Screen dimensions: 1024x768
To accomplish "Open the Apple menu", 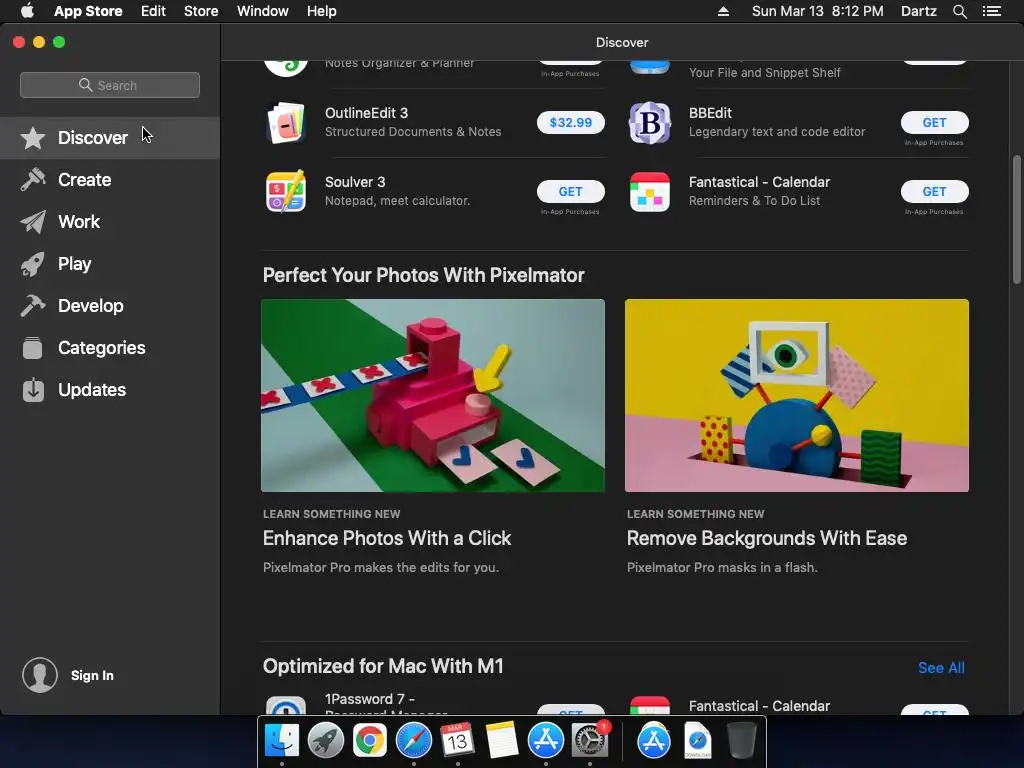I will (27, 10).
